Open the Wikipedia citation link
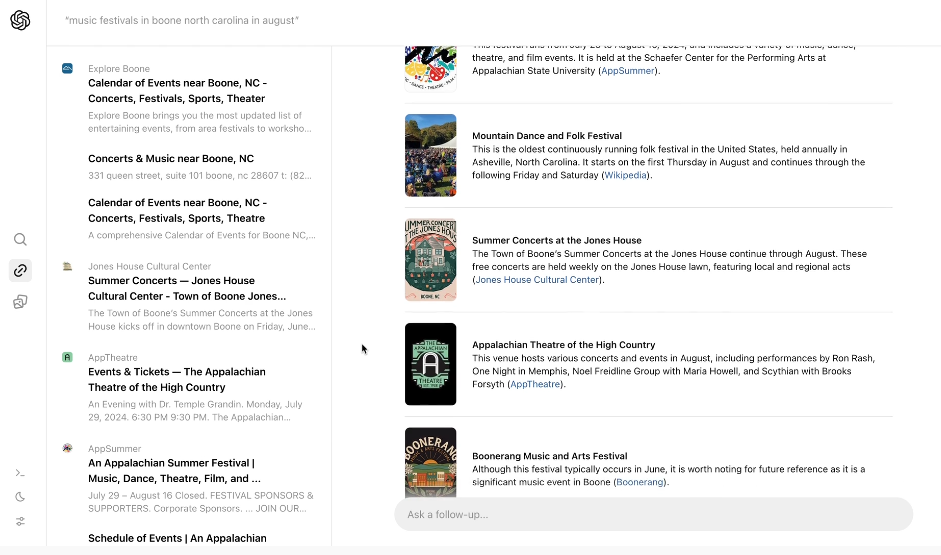The height and width of the screenshot is (555, 941). [625, 175]
